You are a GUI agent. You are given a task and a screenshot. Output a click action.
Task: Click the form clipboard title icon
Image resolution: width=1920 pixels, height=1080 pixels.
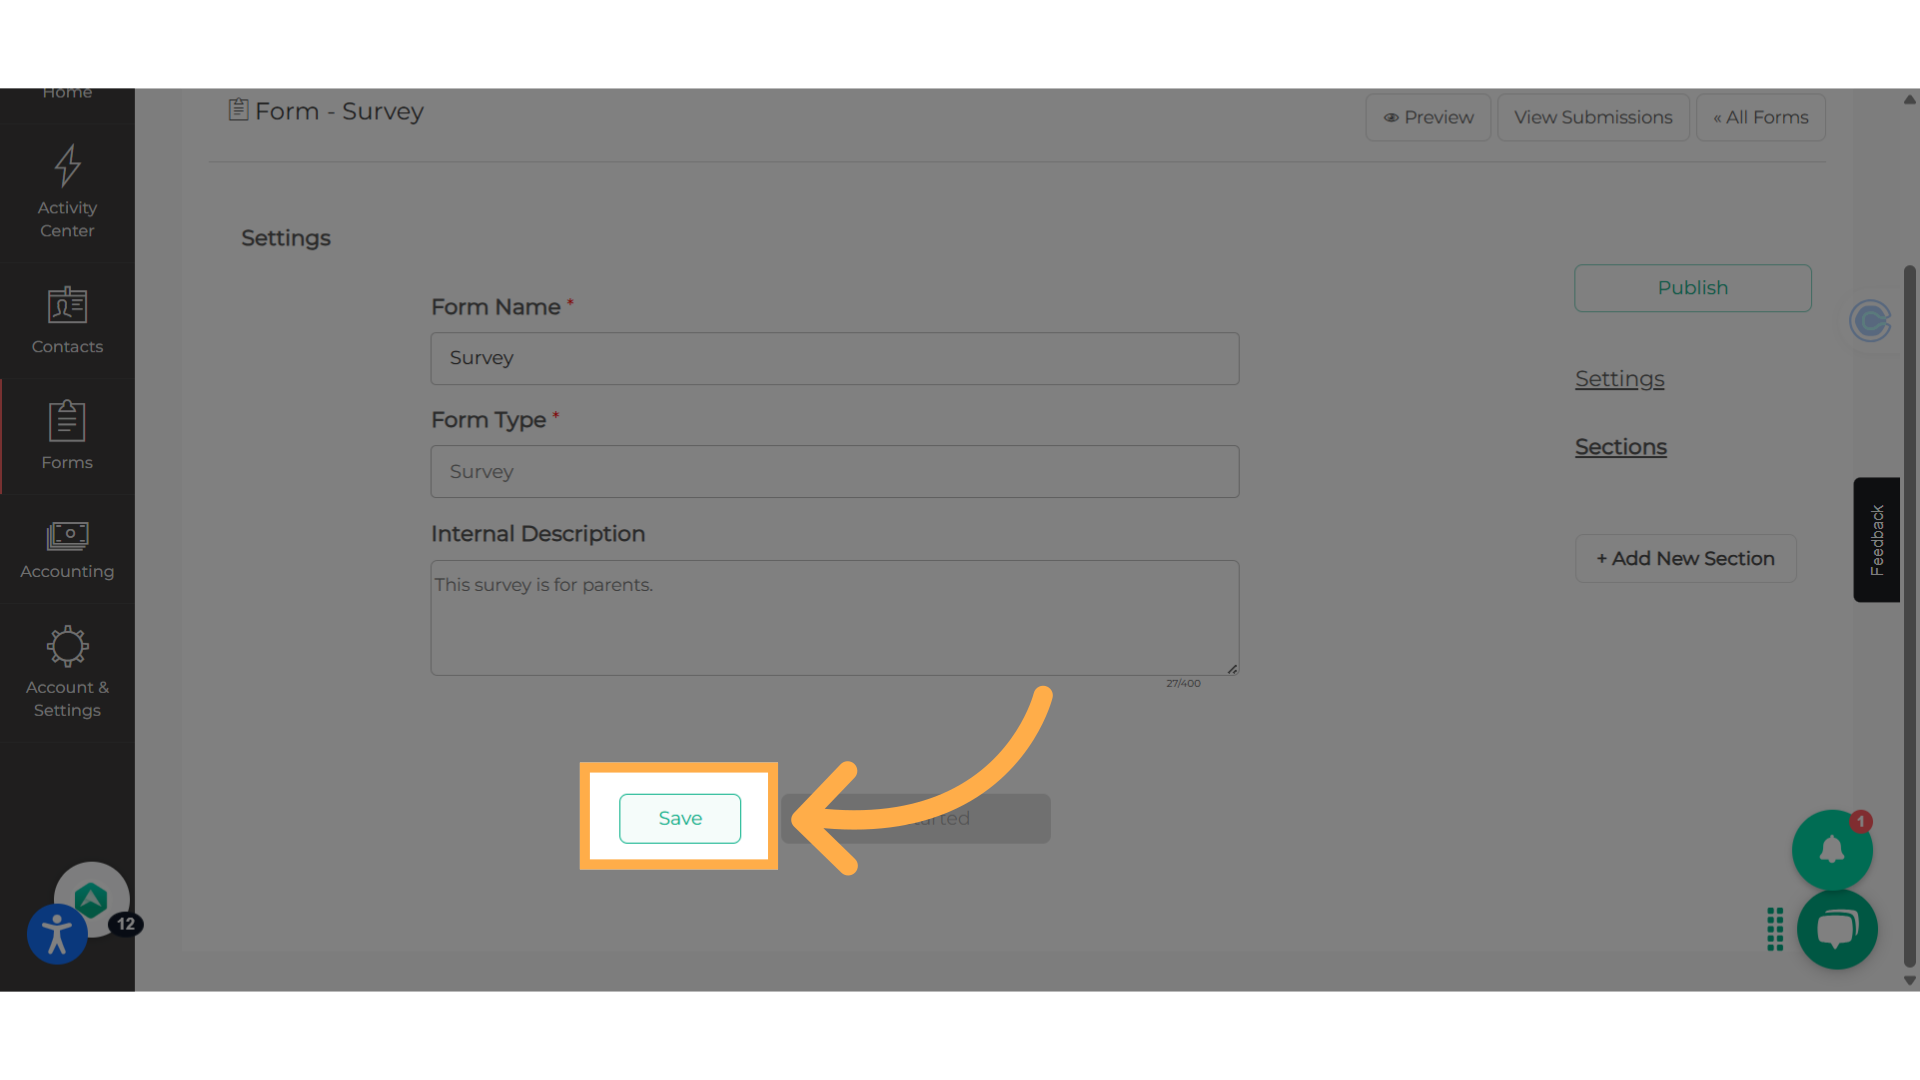[x=238, y=110]
